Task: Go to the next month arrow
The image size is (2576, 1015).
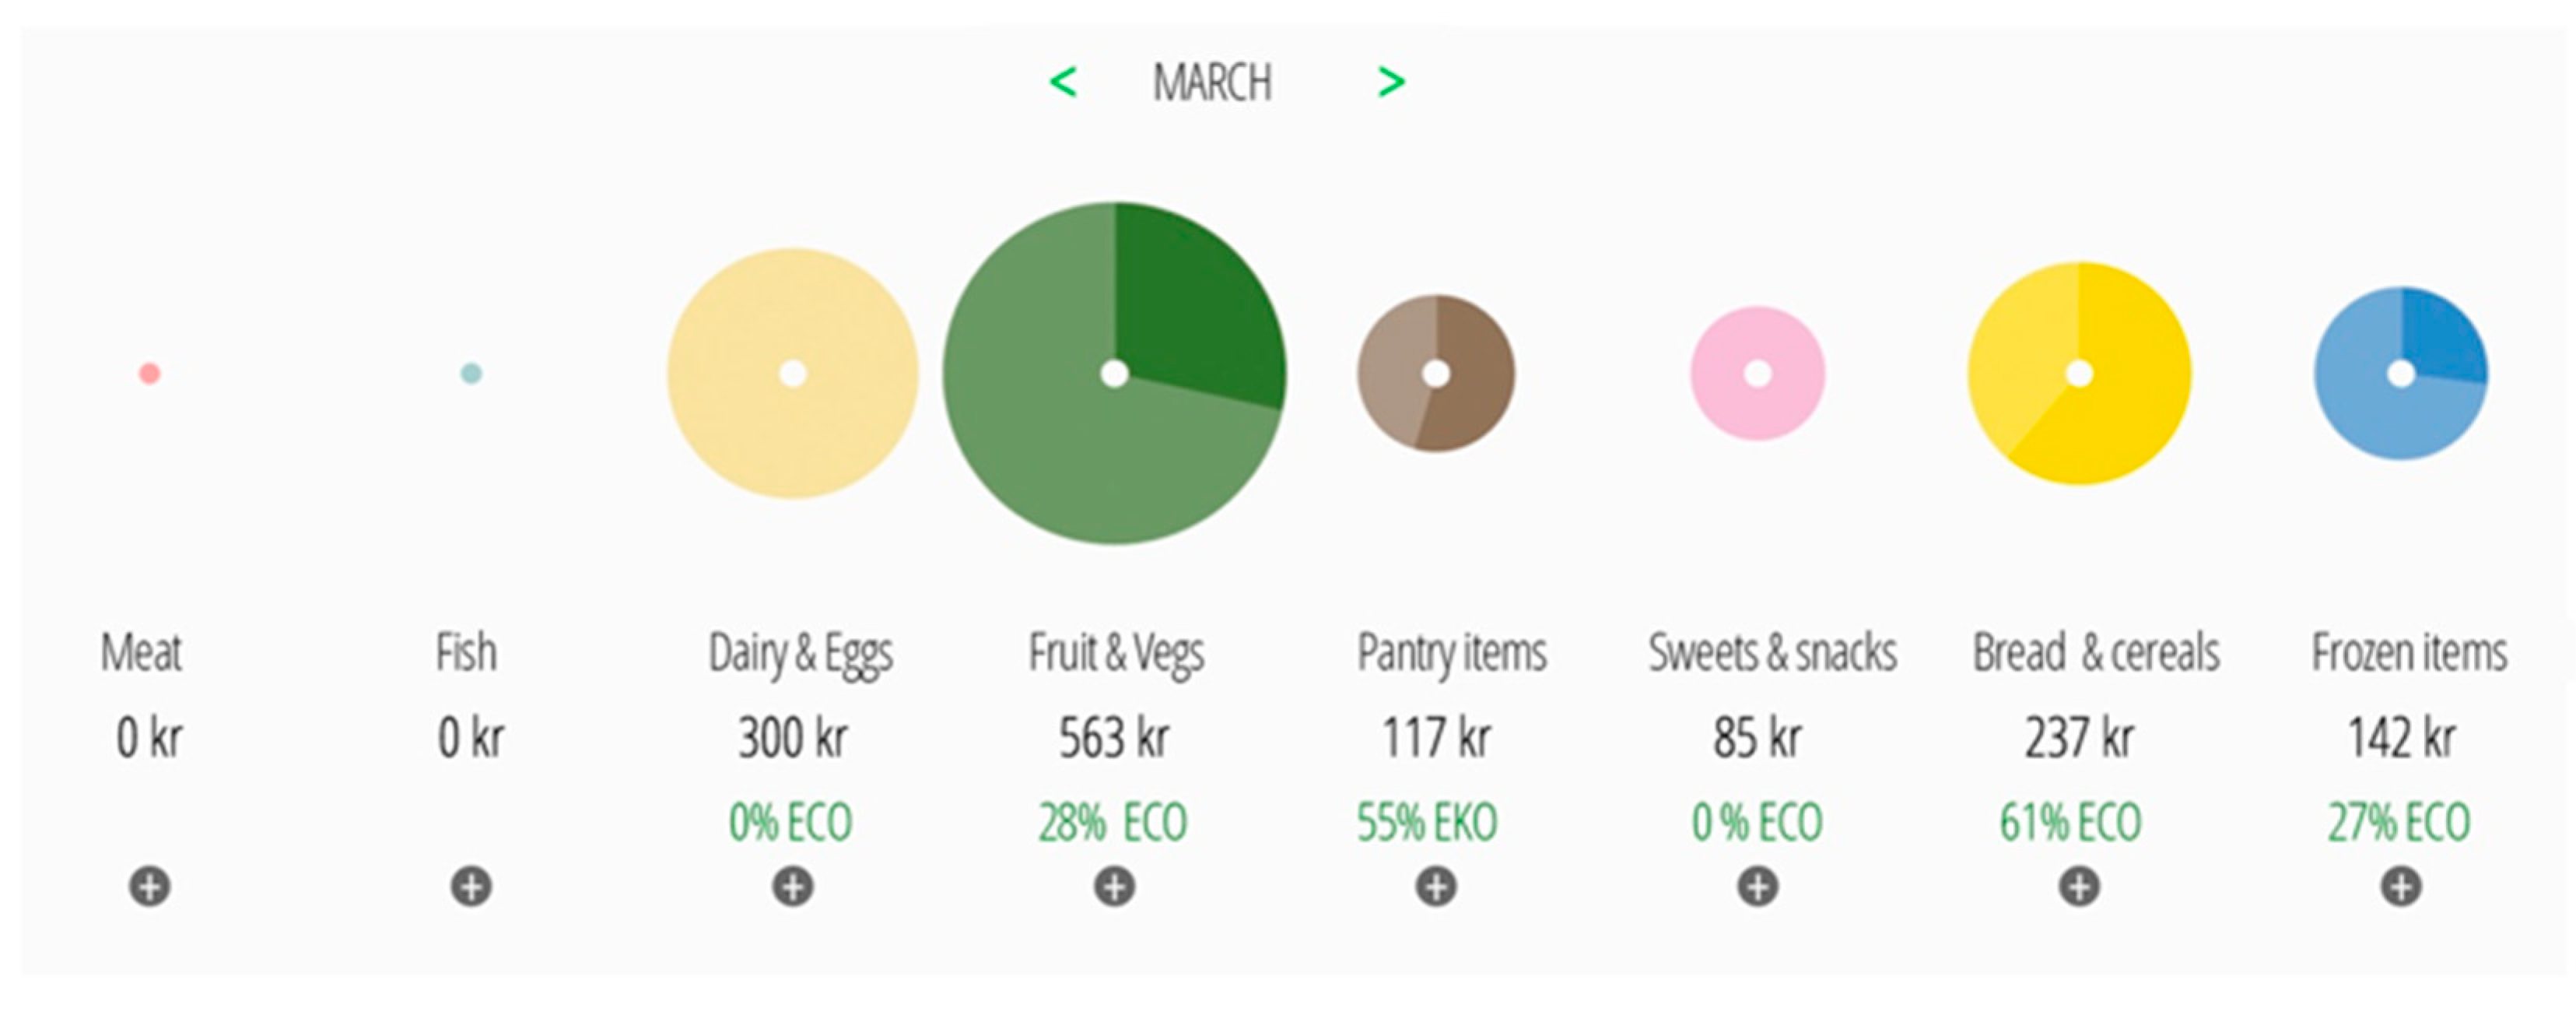Action: coord(1391,82)
